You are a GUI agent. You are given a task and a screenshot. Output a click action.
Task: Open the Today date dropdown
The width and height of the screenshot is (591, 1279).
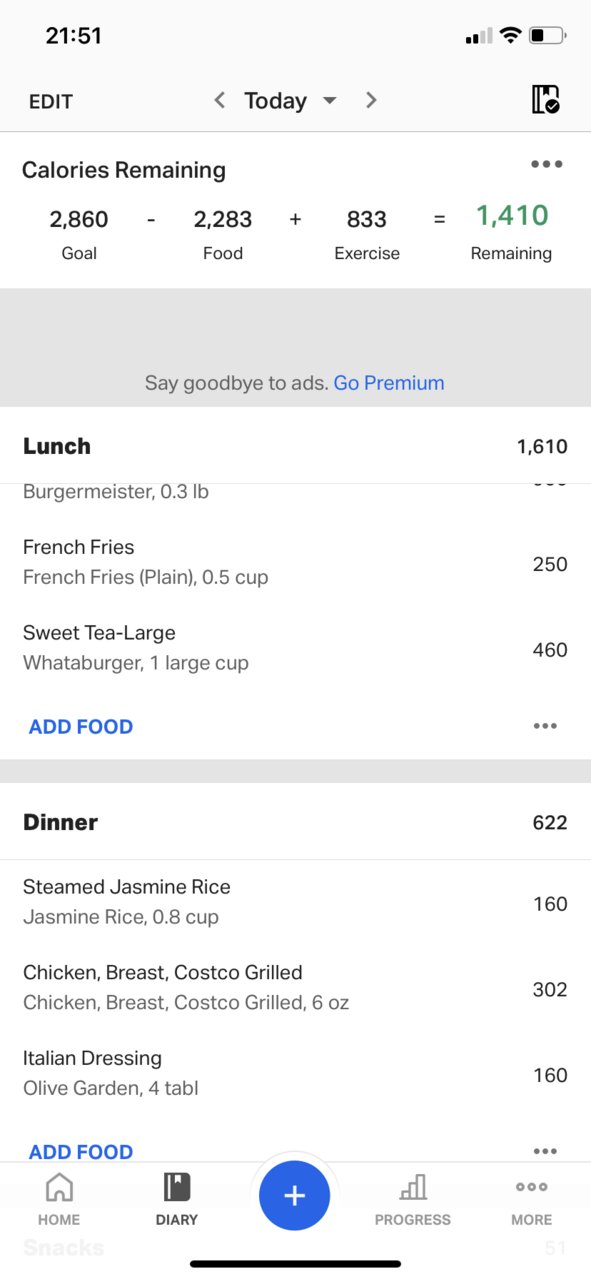291,101
